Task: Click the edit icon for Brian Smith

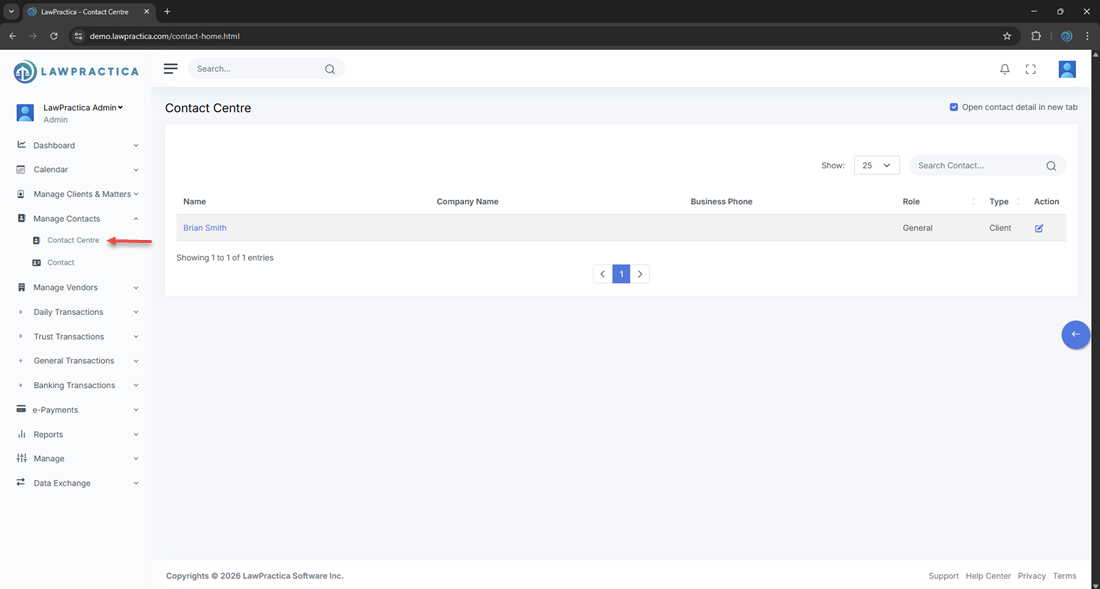Action: coord(1039,228)
